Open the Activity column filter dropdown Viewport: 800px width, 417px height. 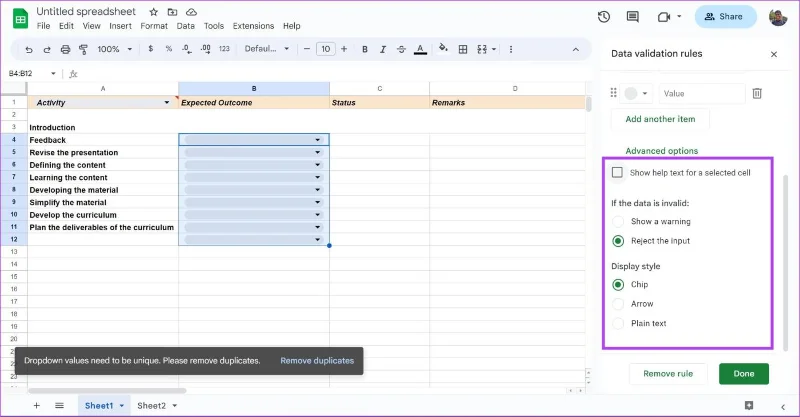166,103
